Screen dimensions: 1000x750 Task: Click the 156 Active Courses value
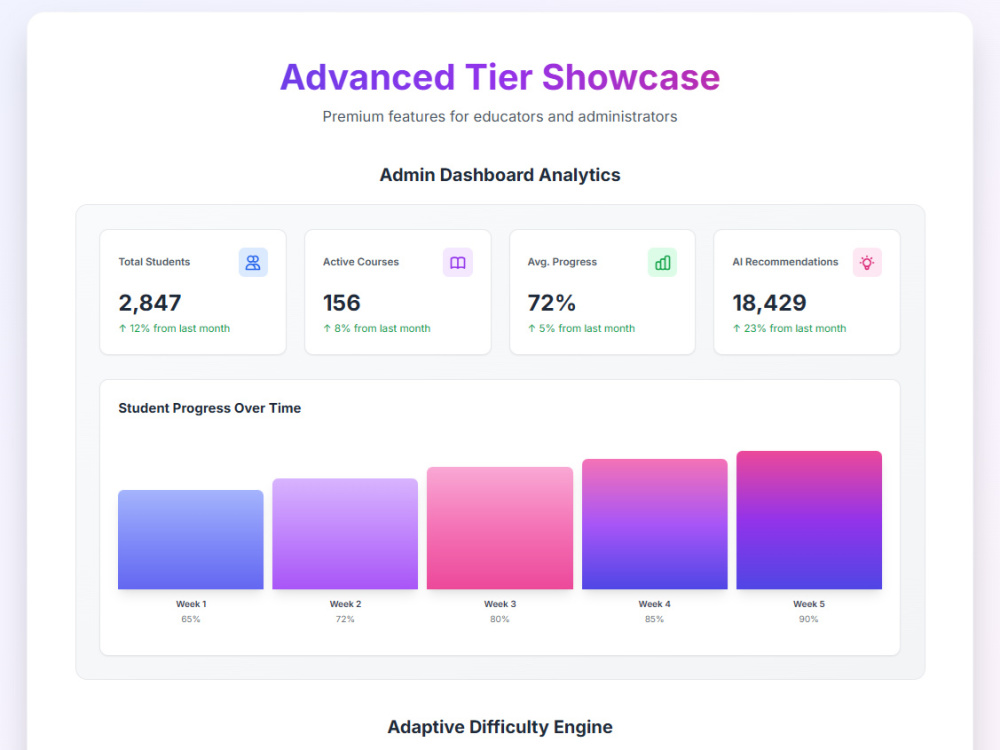coord(342,303)
